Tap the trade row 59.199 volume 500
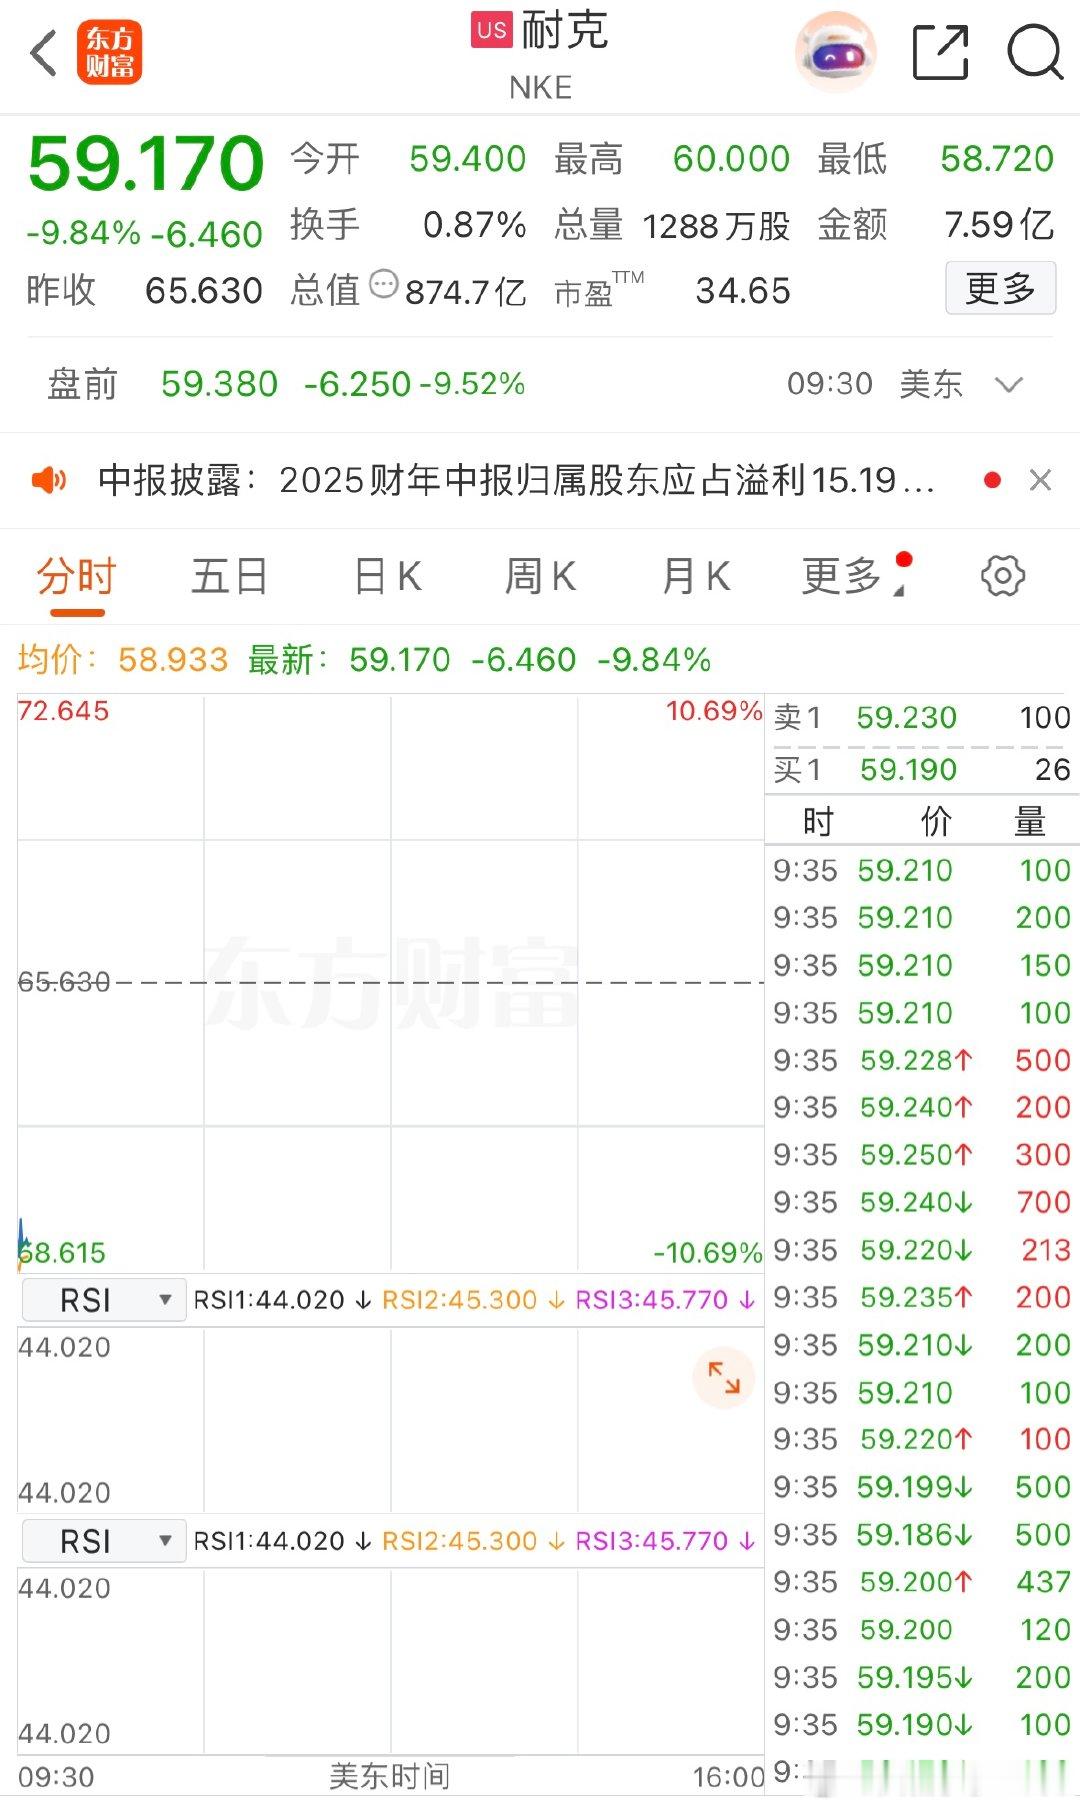 pos(921,1487)
